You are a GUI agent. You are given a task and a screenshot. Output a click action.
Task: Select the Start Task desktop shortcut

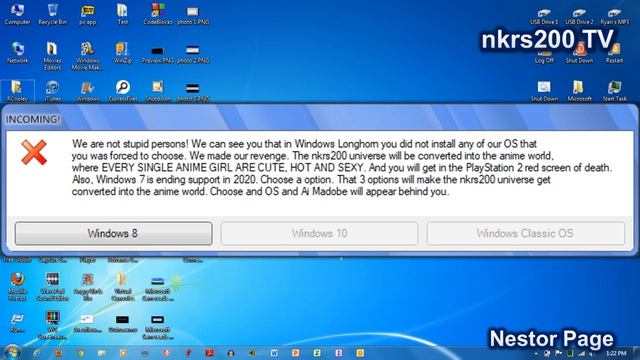point(615,91)
